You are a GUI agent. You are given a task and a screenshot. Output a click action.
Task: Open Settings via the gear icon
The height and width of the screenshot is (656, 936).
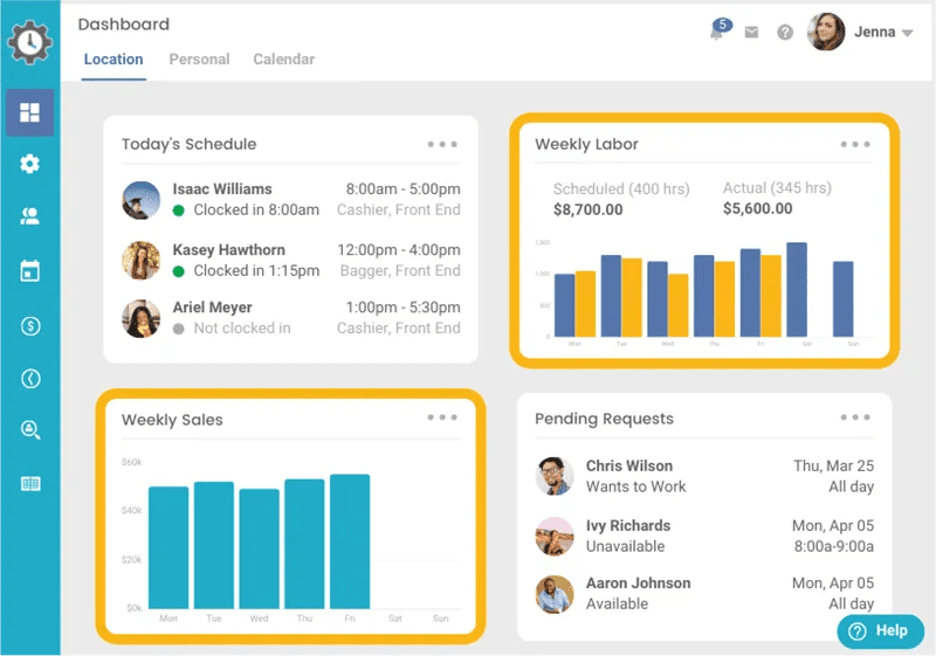pos(30,163)
